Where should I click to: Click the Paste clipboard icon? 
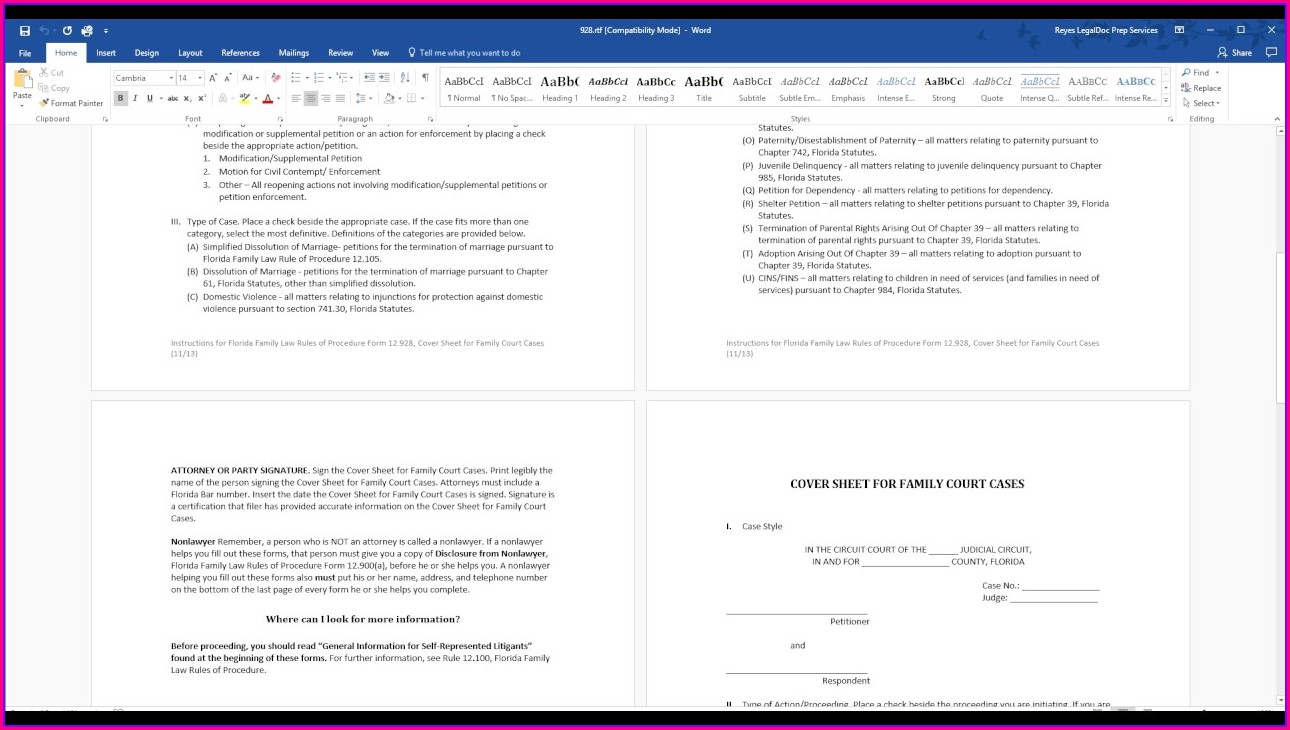point(22,78)
